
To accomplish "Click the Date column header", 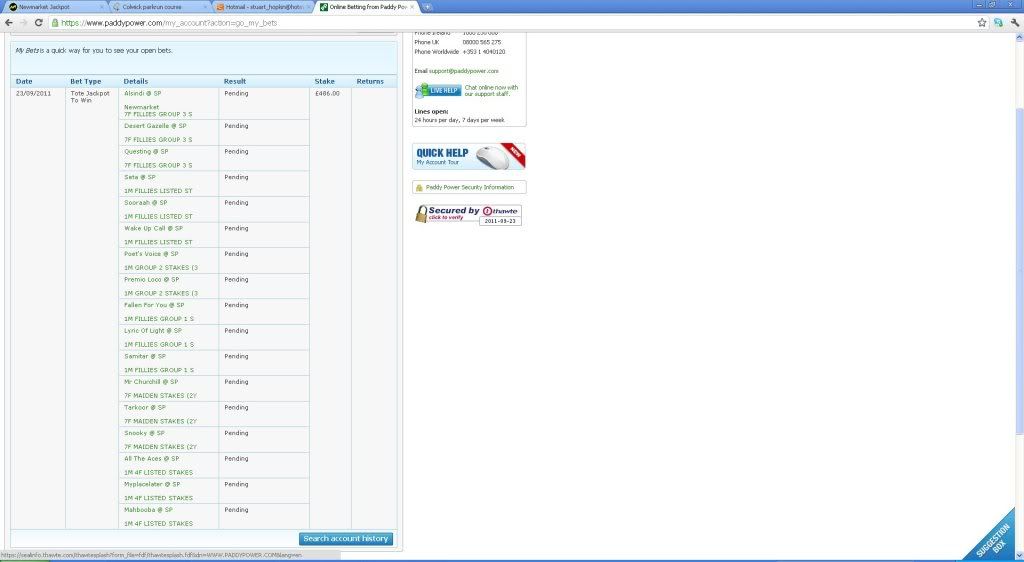I will 24,82.
